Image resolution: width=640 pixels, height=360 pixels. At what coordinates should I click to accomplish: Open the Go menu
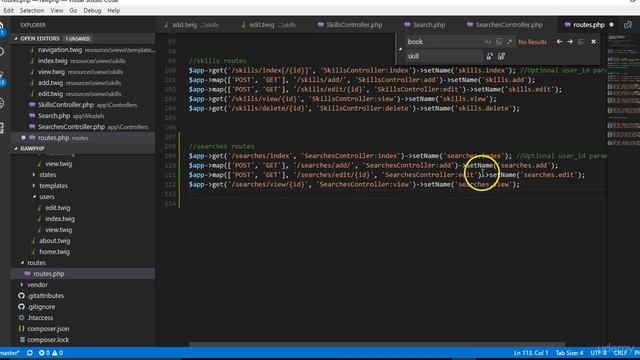73,11
